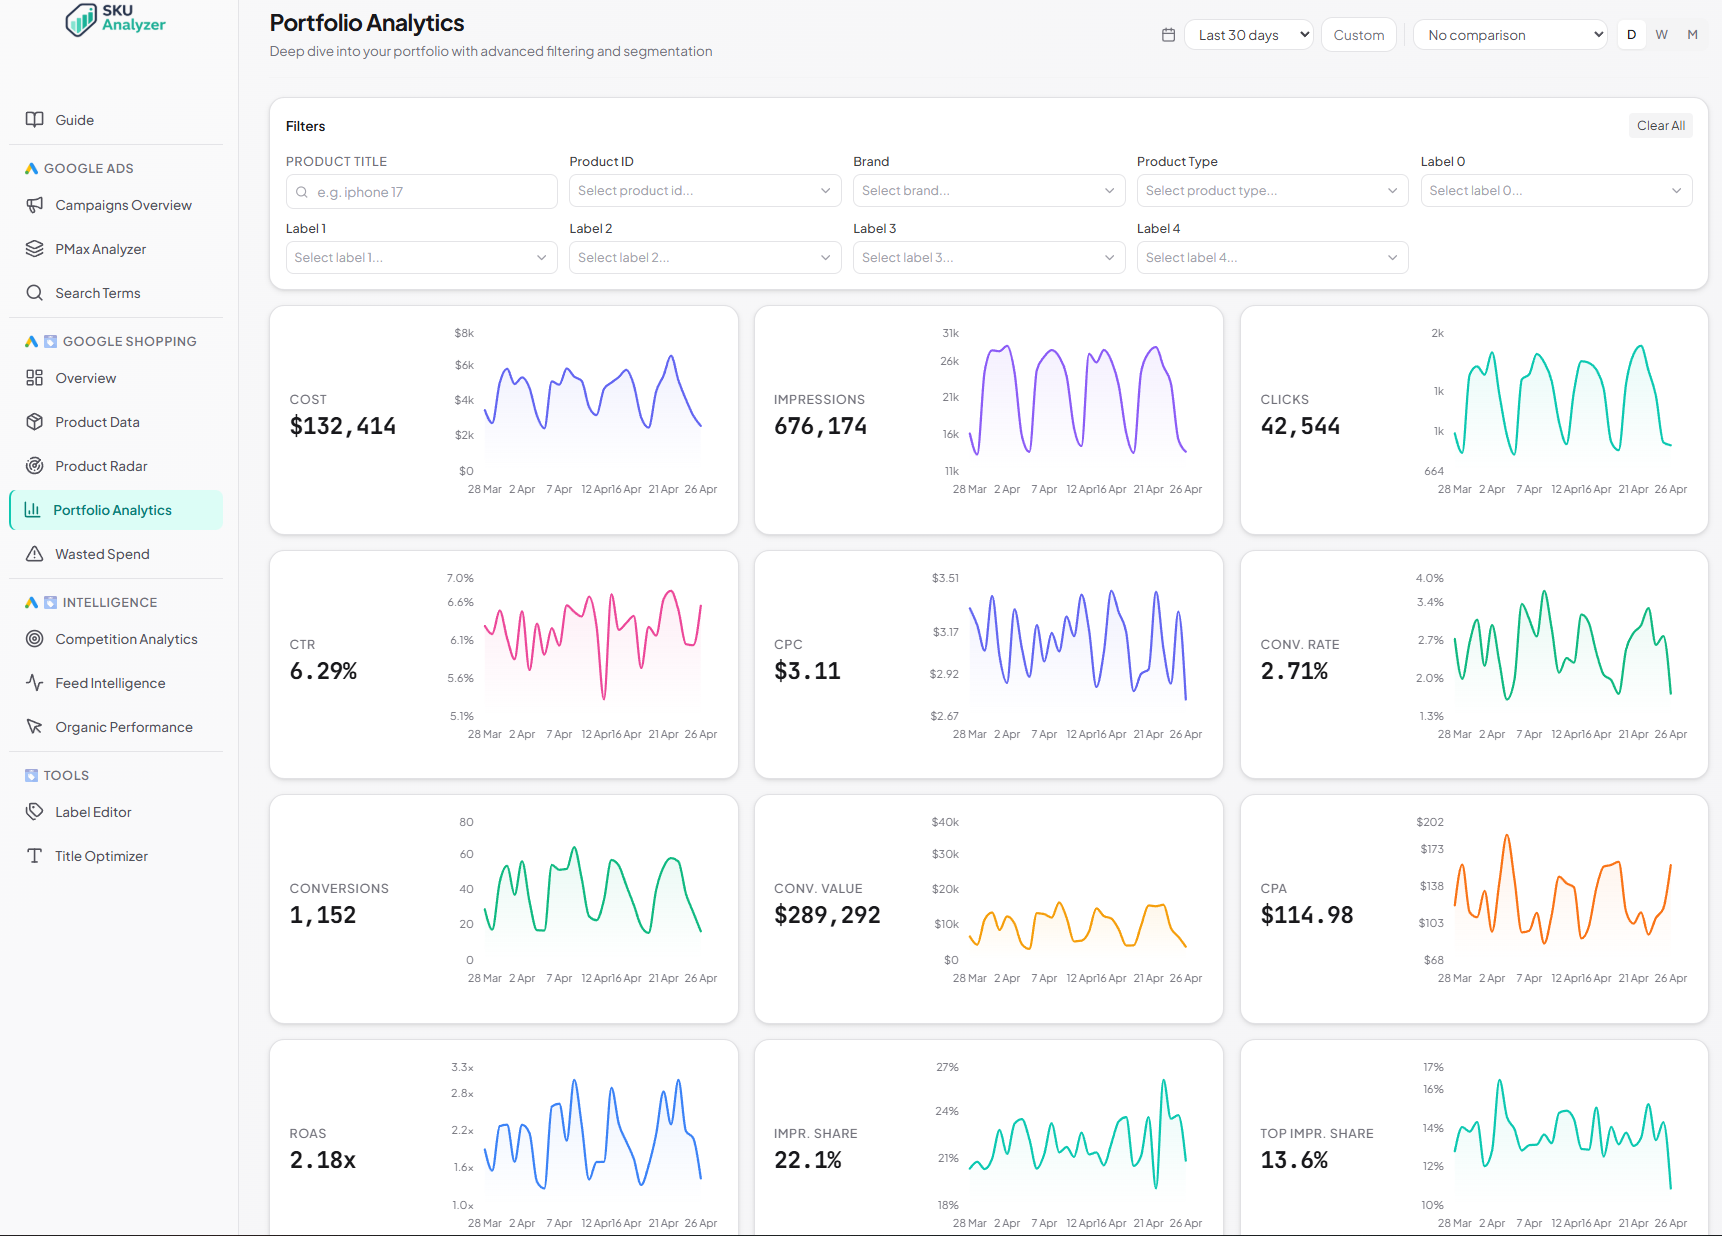Click the Organic Performance cursor icon
Screen dimensions: 1722x1236
(35, 727)
